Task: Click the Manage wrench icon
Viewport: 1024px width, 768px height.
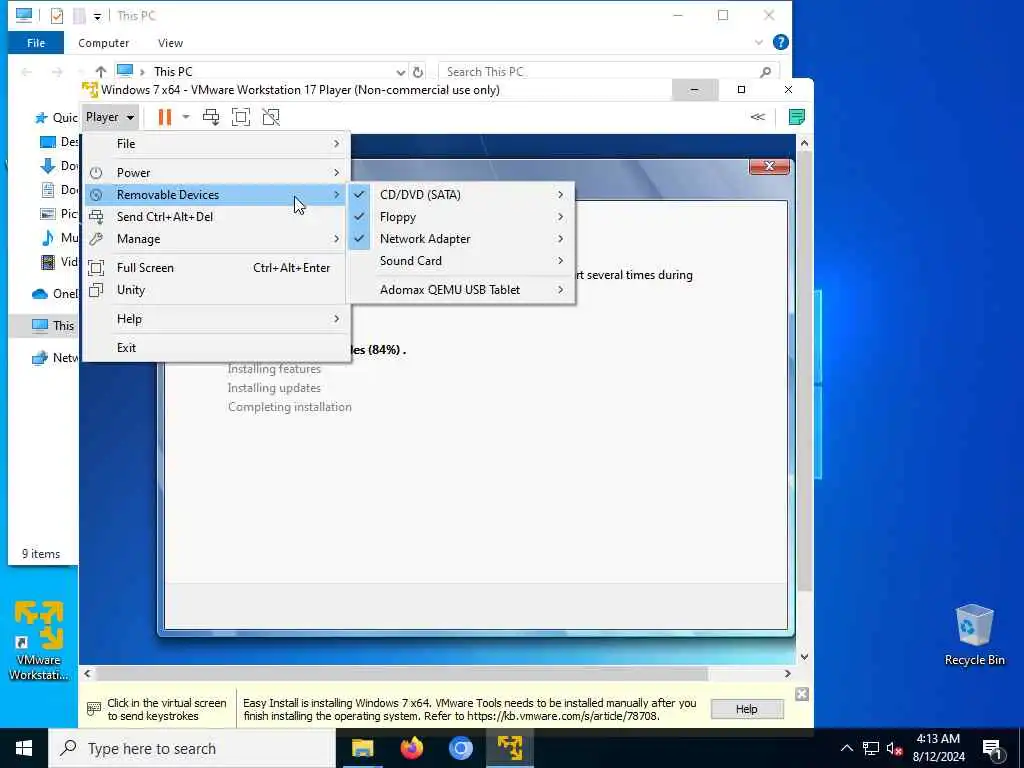Action: (96, 239)
